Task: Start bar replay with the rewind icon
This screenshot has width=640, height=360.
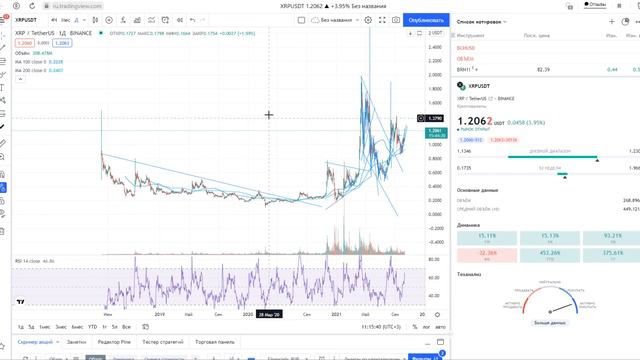Action: (x=180, y=20)
